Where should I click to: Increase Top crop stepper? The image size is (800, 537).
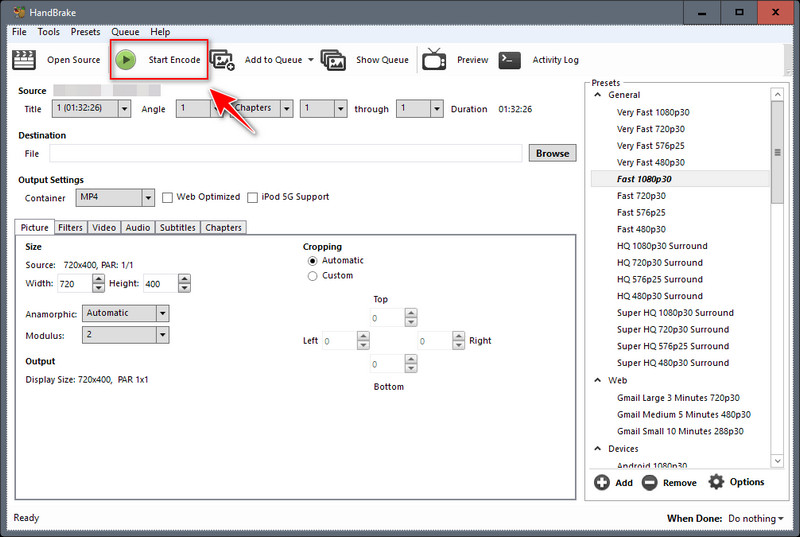coord(411,313)
